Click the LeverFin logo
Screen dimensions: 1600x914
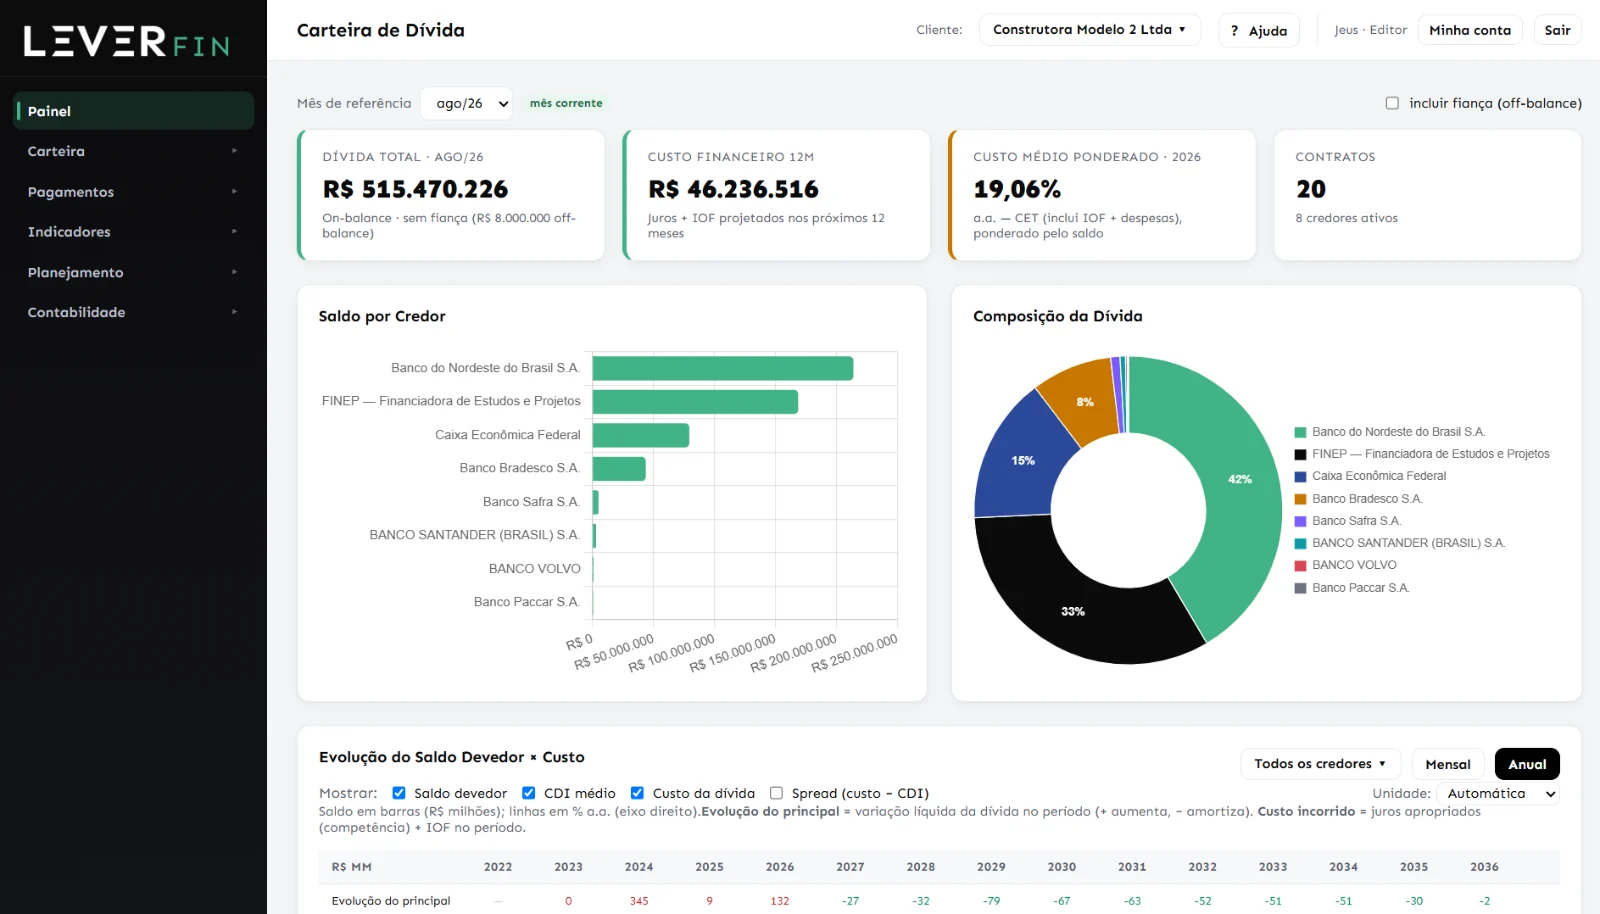coord(127,41)
